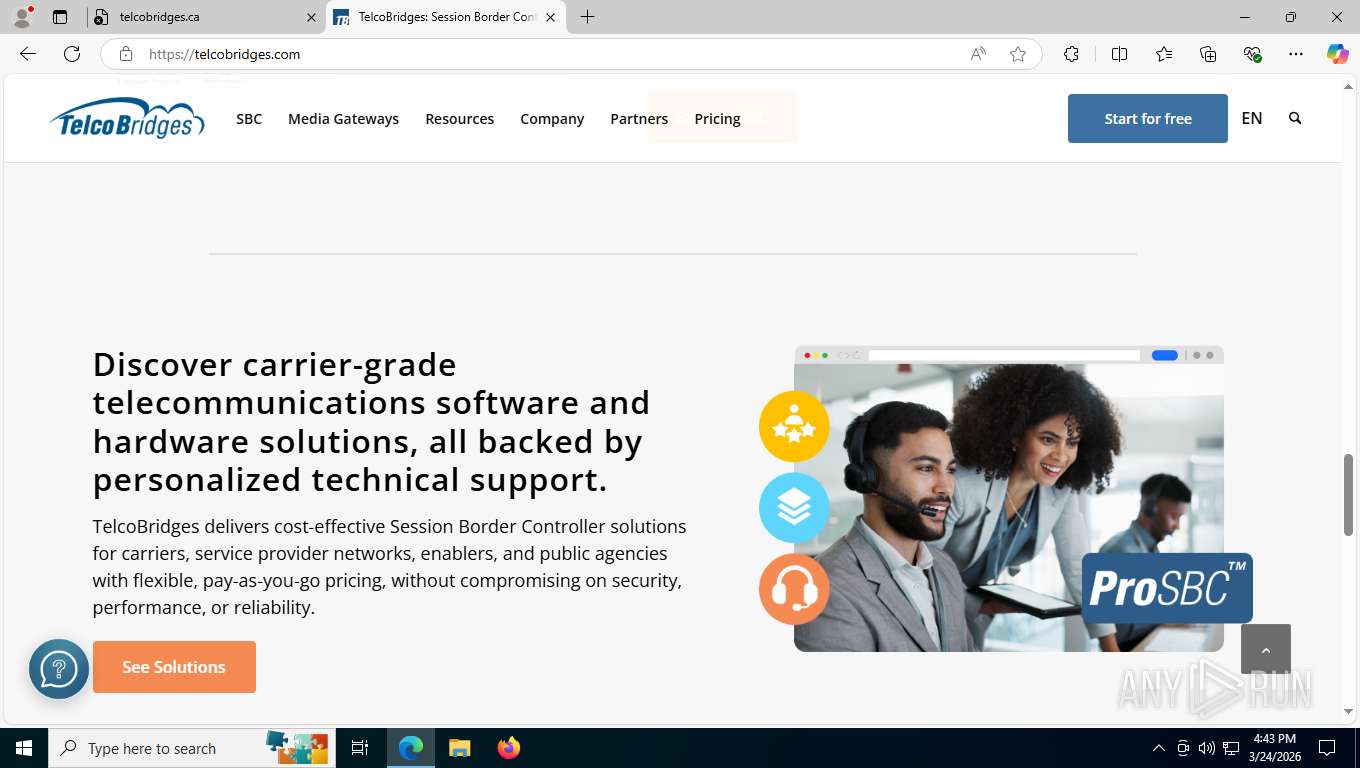Go back with the browser back arrow
1360x768 pixels.
(28, 54)
